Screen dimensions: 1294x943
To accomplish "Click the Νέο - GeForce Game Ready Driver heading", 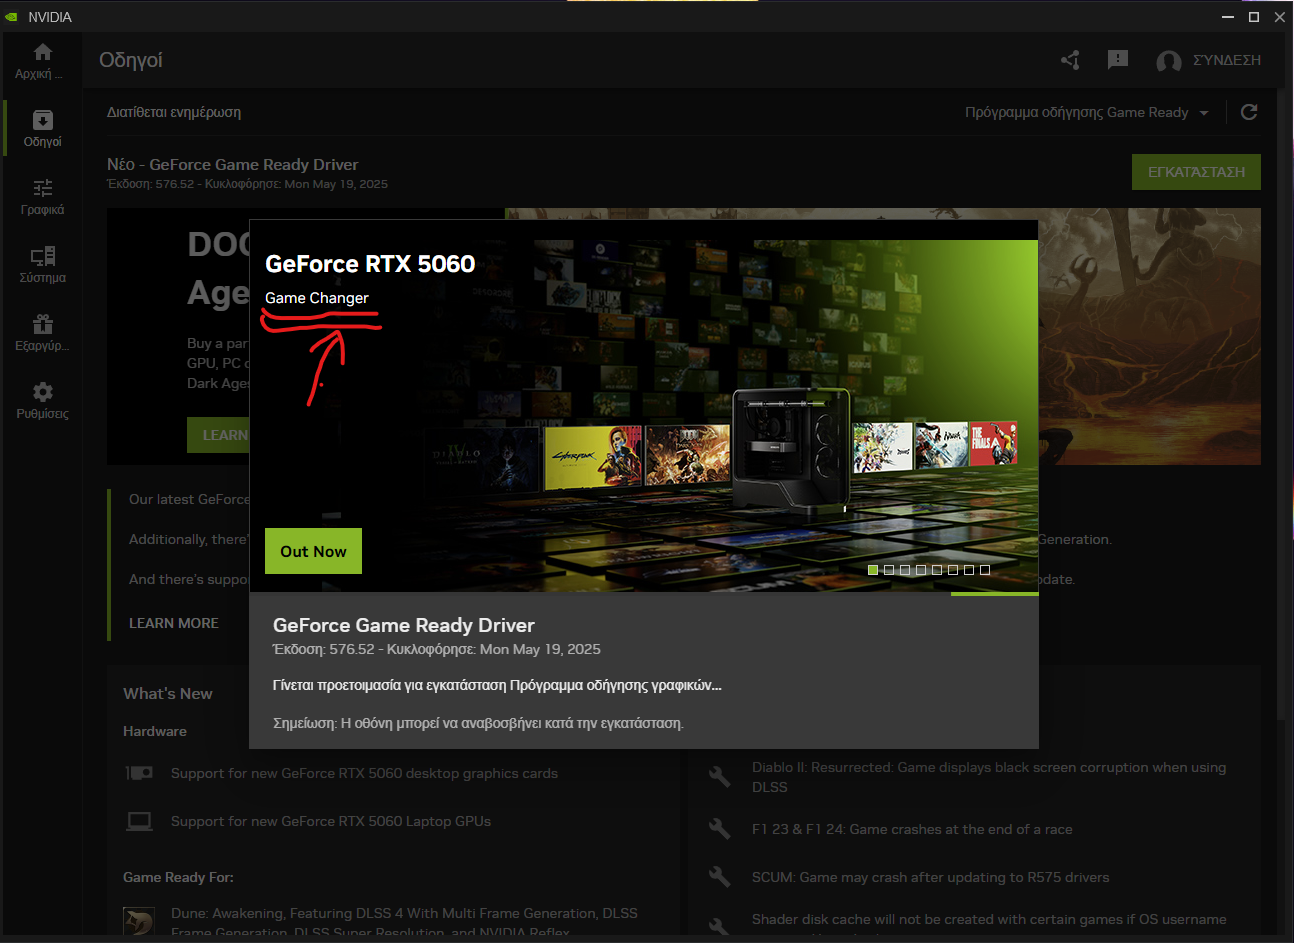I will point(233,164).
